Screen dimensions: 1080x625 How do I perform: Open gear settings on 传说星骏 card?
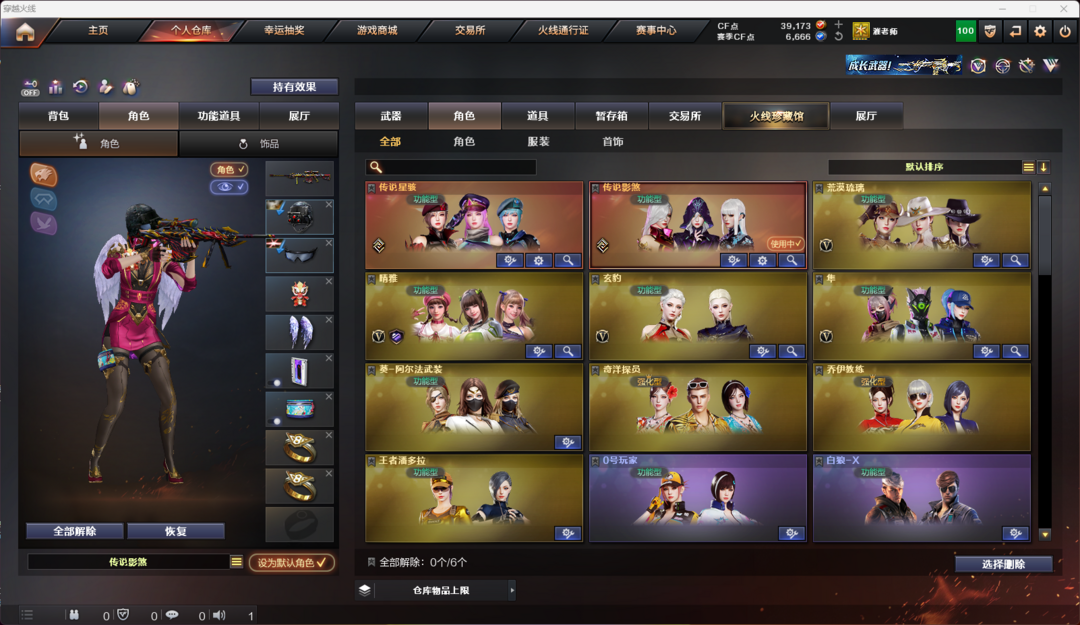[539, 260]
